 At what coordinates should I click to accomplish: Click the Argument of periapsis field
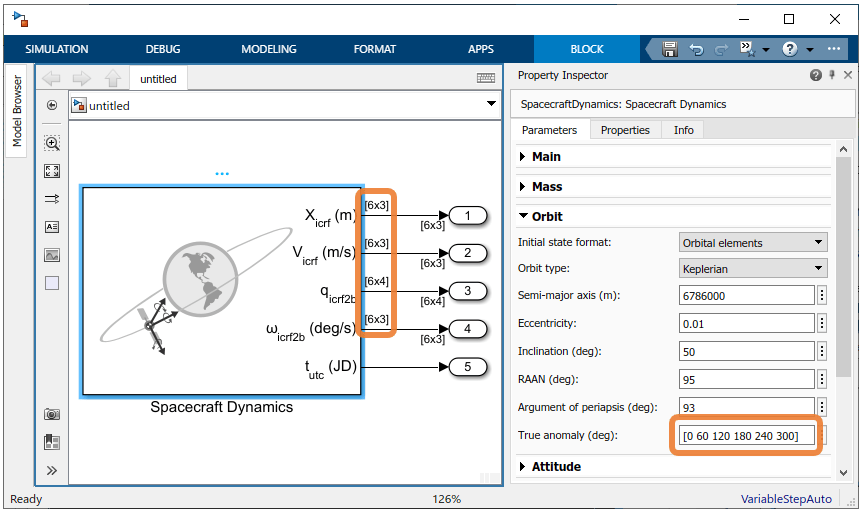click(x=746, y=407)
